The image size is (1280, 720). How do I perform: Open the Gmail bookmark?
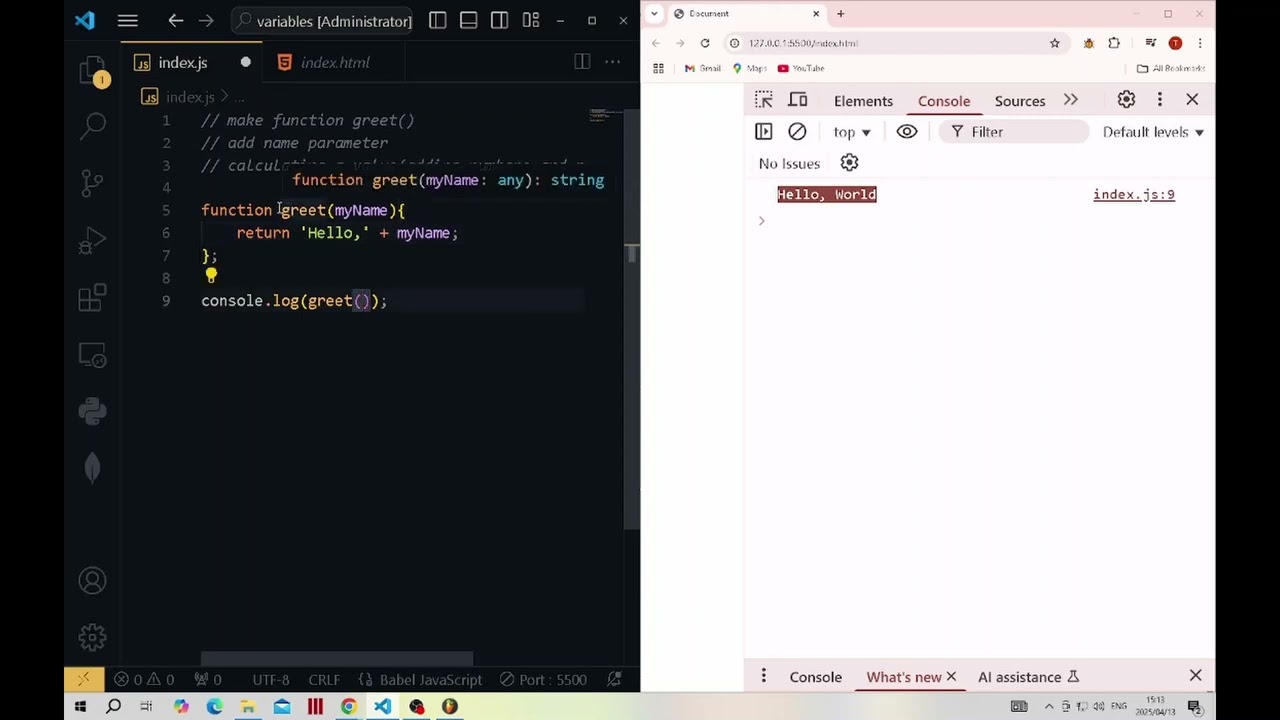pos(703,68)
